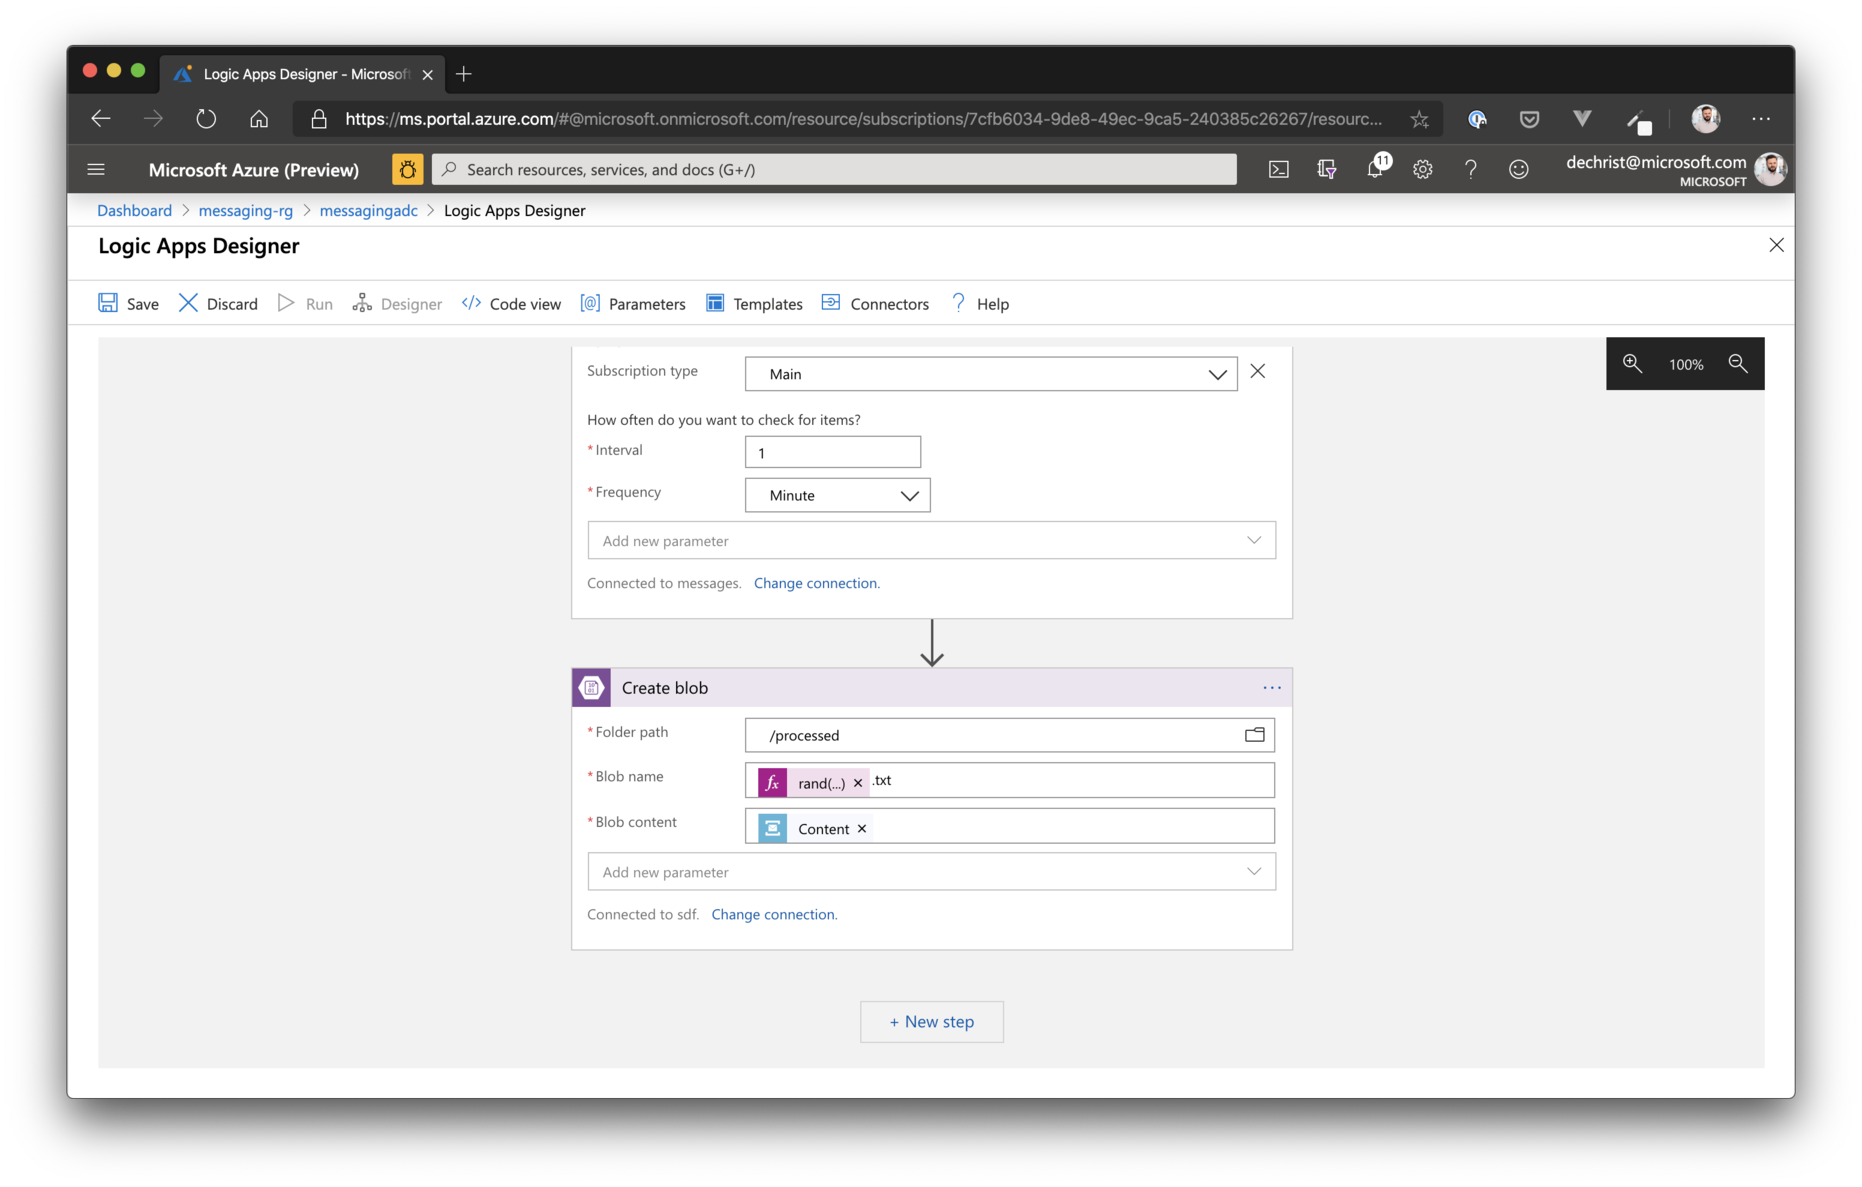
Task: Click the zoom out magnifier icon
Action: point(1738,364)
